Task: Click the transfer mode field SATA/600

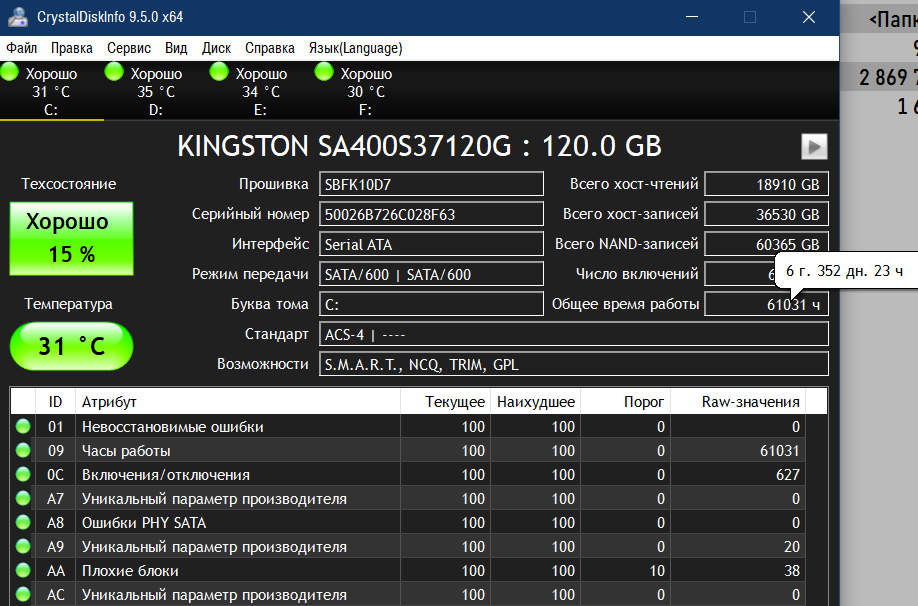Action: (x=431, y=274)
